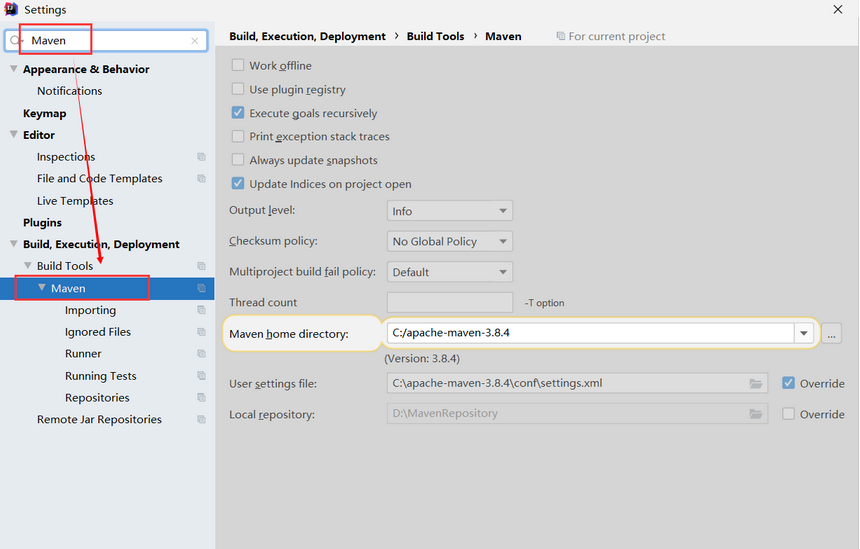Select Repositories under Maven

tap(97, 398)
